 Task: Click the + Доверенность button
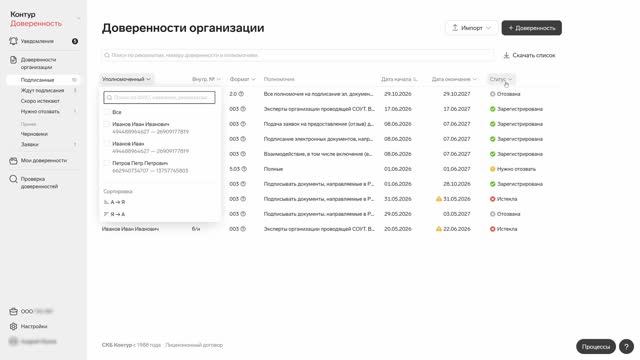(531, 28)
